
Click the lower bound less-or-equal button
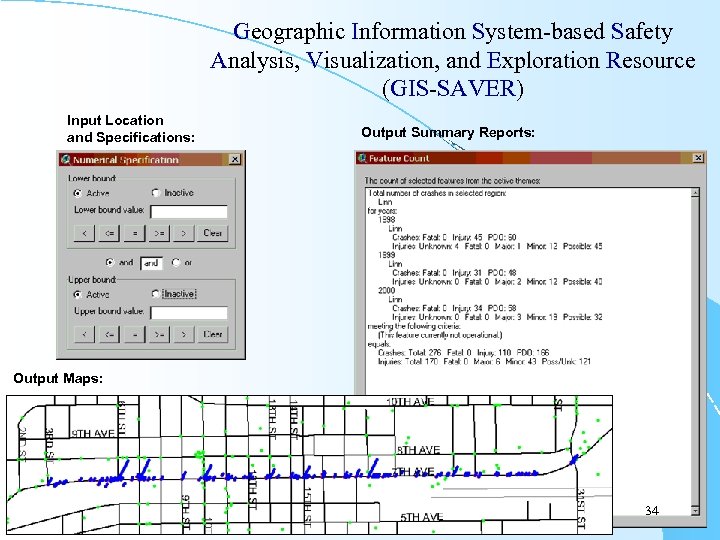pos(110,233)
